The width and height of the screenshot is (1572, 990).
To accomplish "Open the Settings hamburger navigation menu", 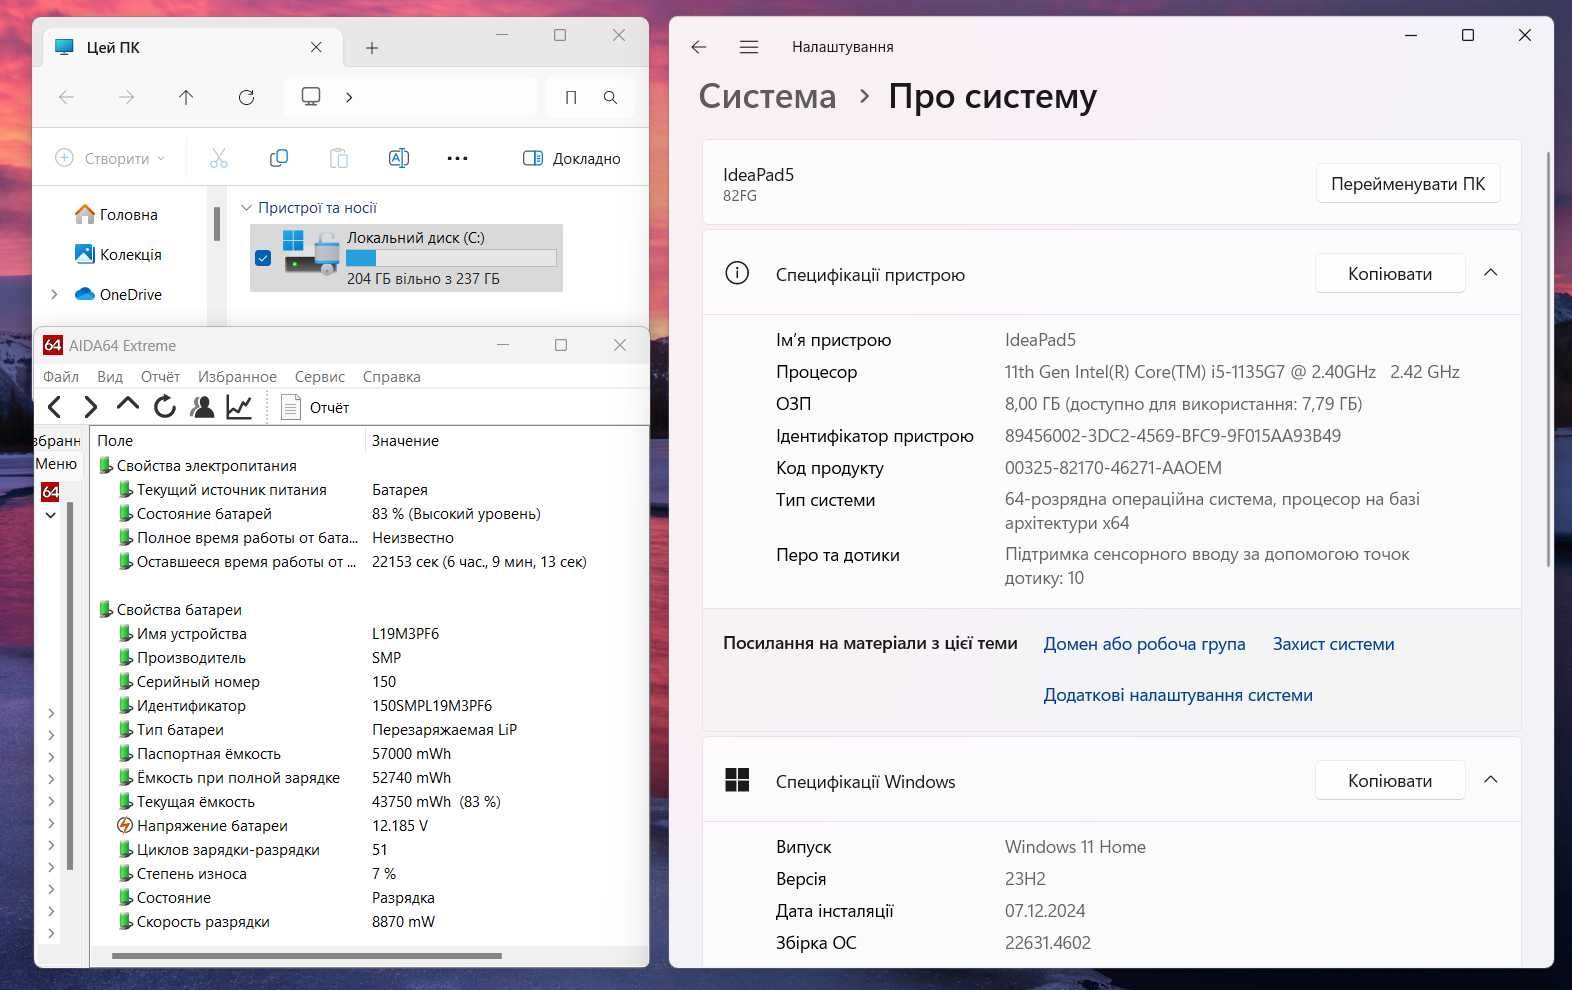I will 749,47.
